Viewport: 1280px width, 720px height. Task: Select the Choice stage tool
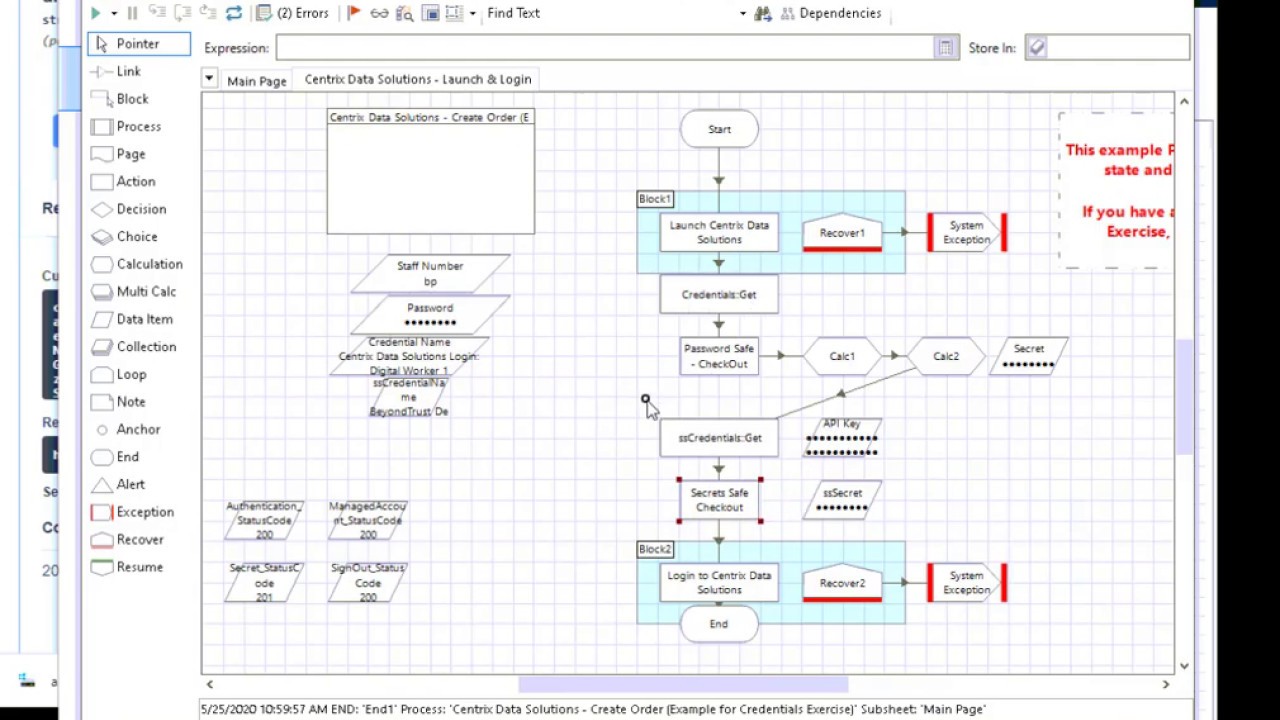(x=138, y=236)
